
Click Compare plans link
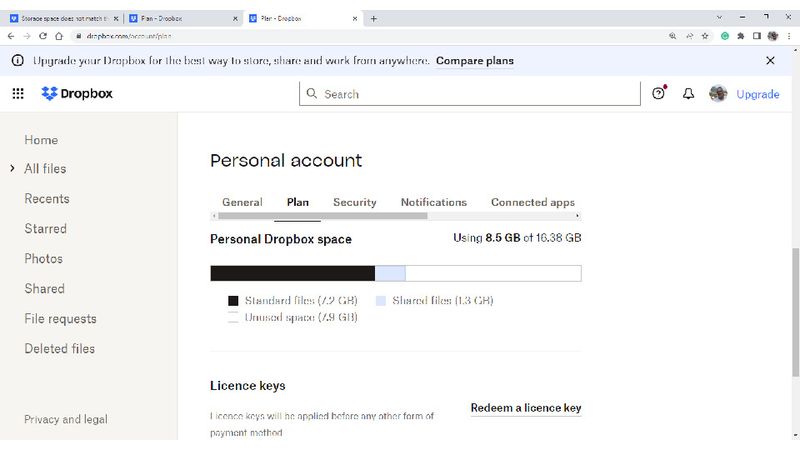(474, 60)
